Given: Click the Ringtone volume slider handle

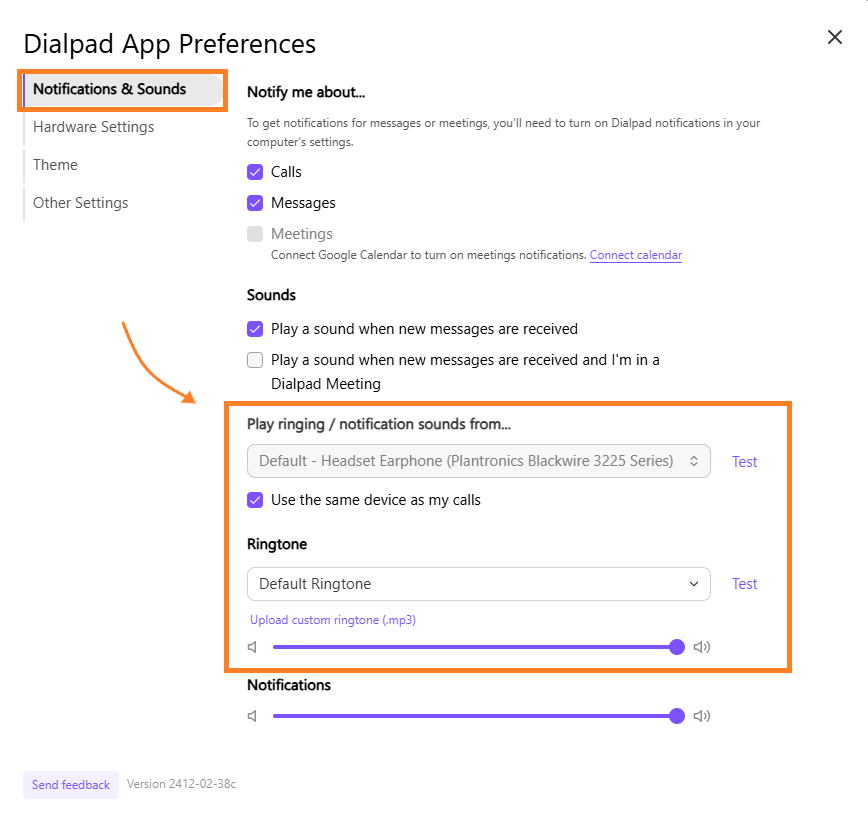Looking at the screenshot, I should tap(676, 647).
